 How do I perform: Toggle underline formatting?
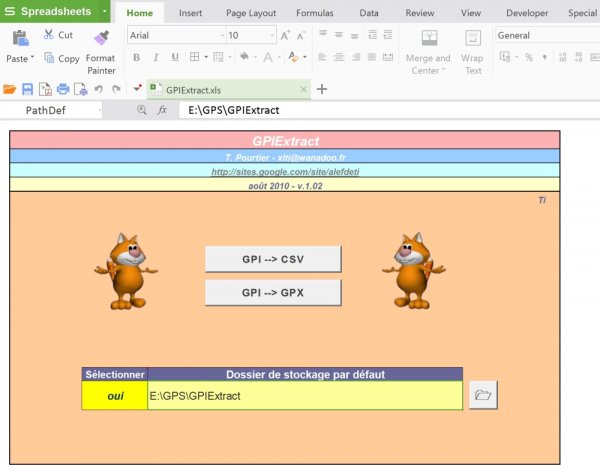175,58
